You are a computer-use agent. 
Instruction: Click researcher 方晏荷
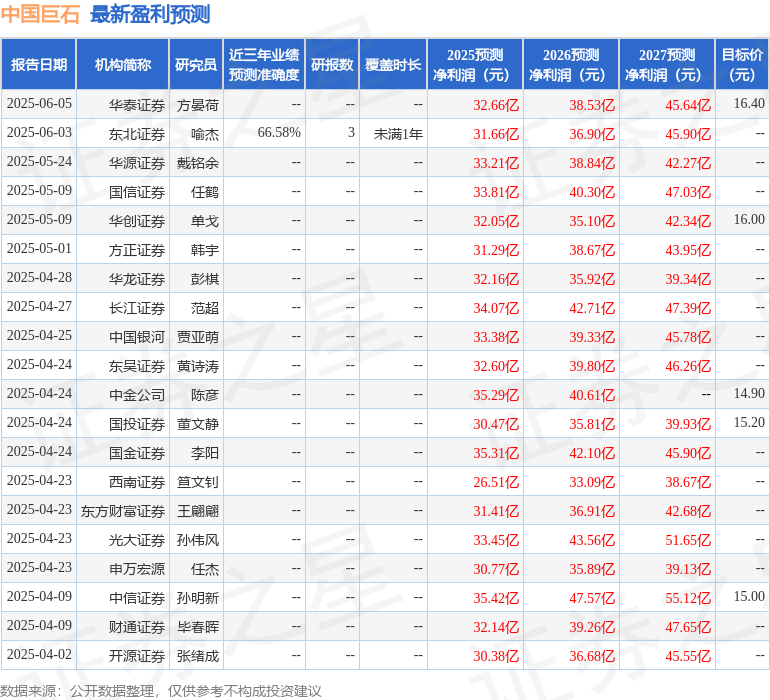click(198, 105)
